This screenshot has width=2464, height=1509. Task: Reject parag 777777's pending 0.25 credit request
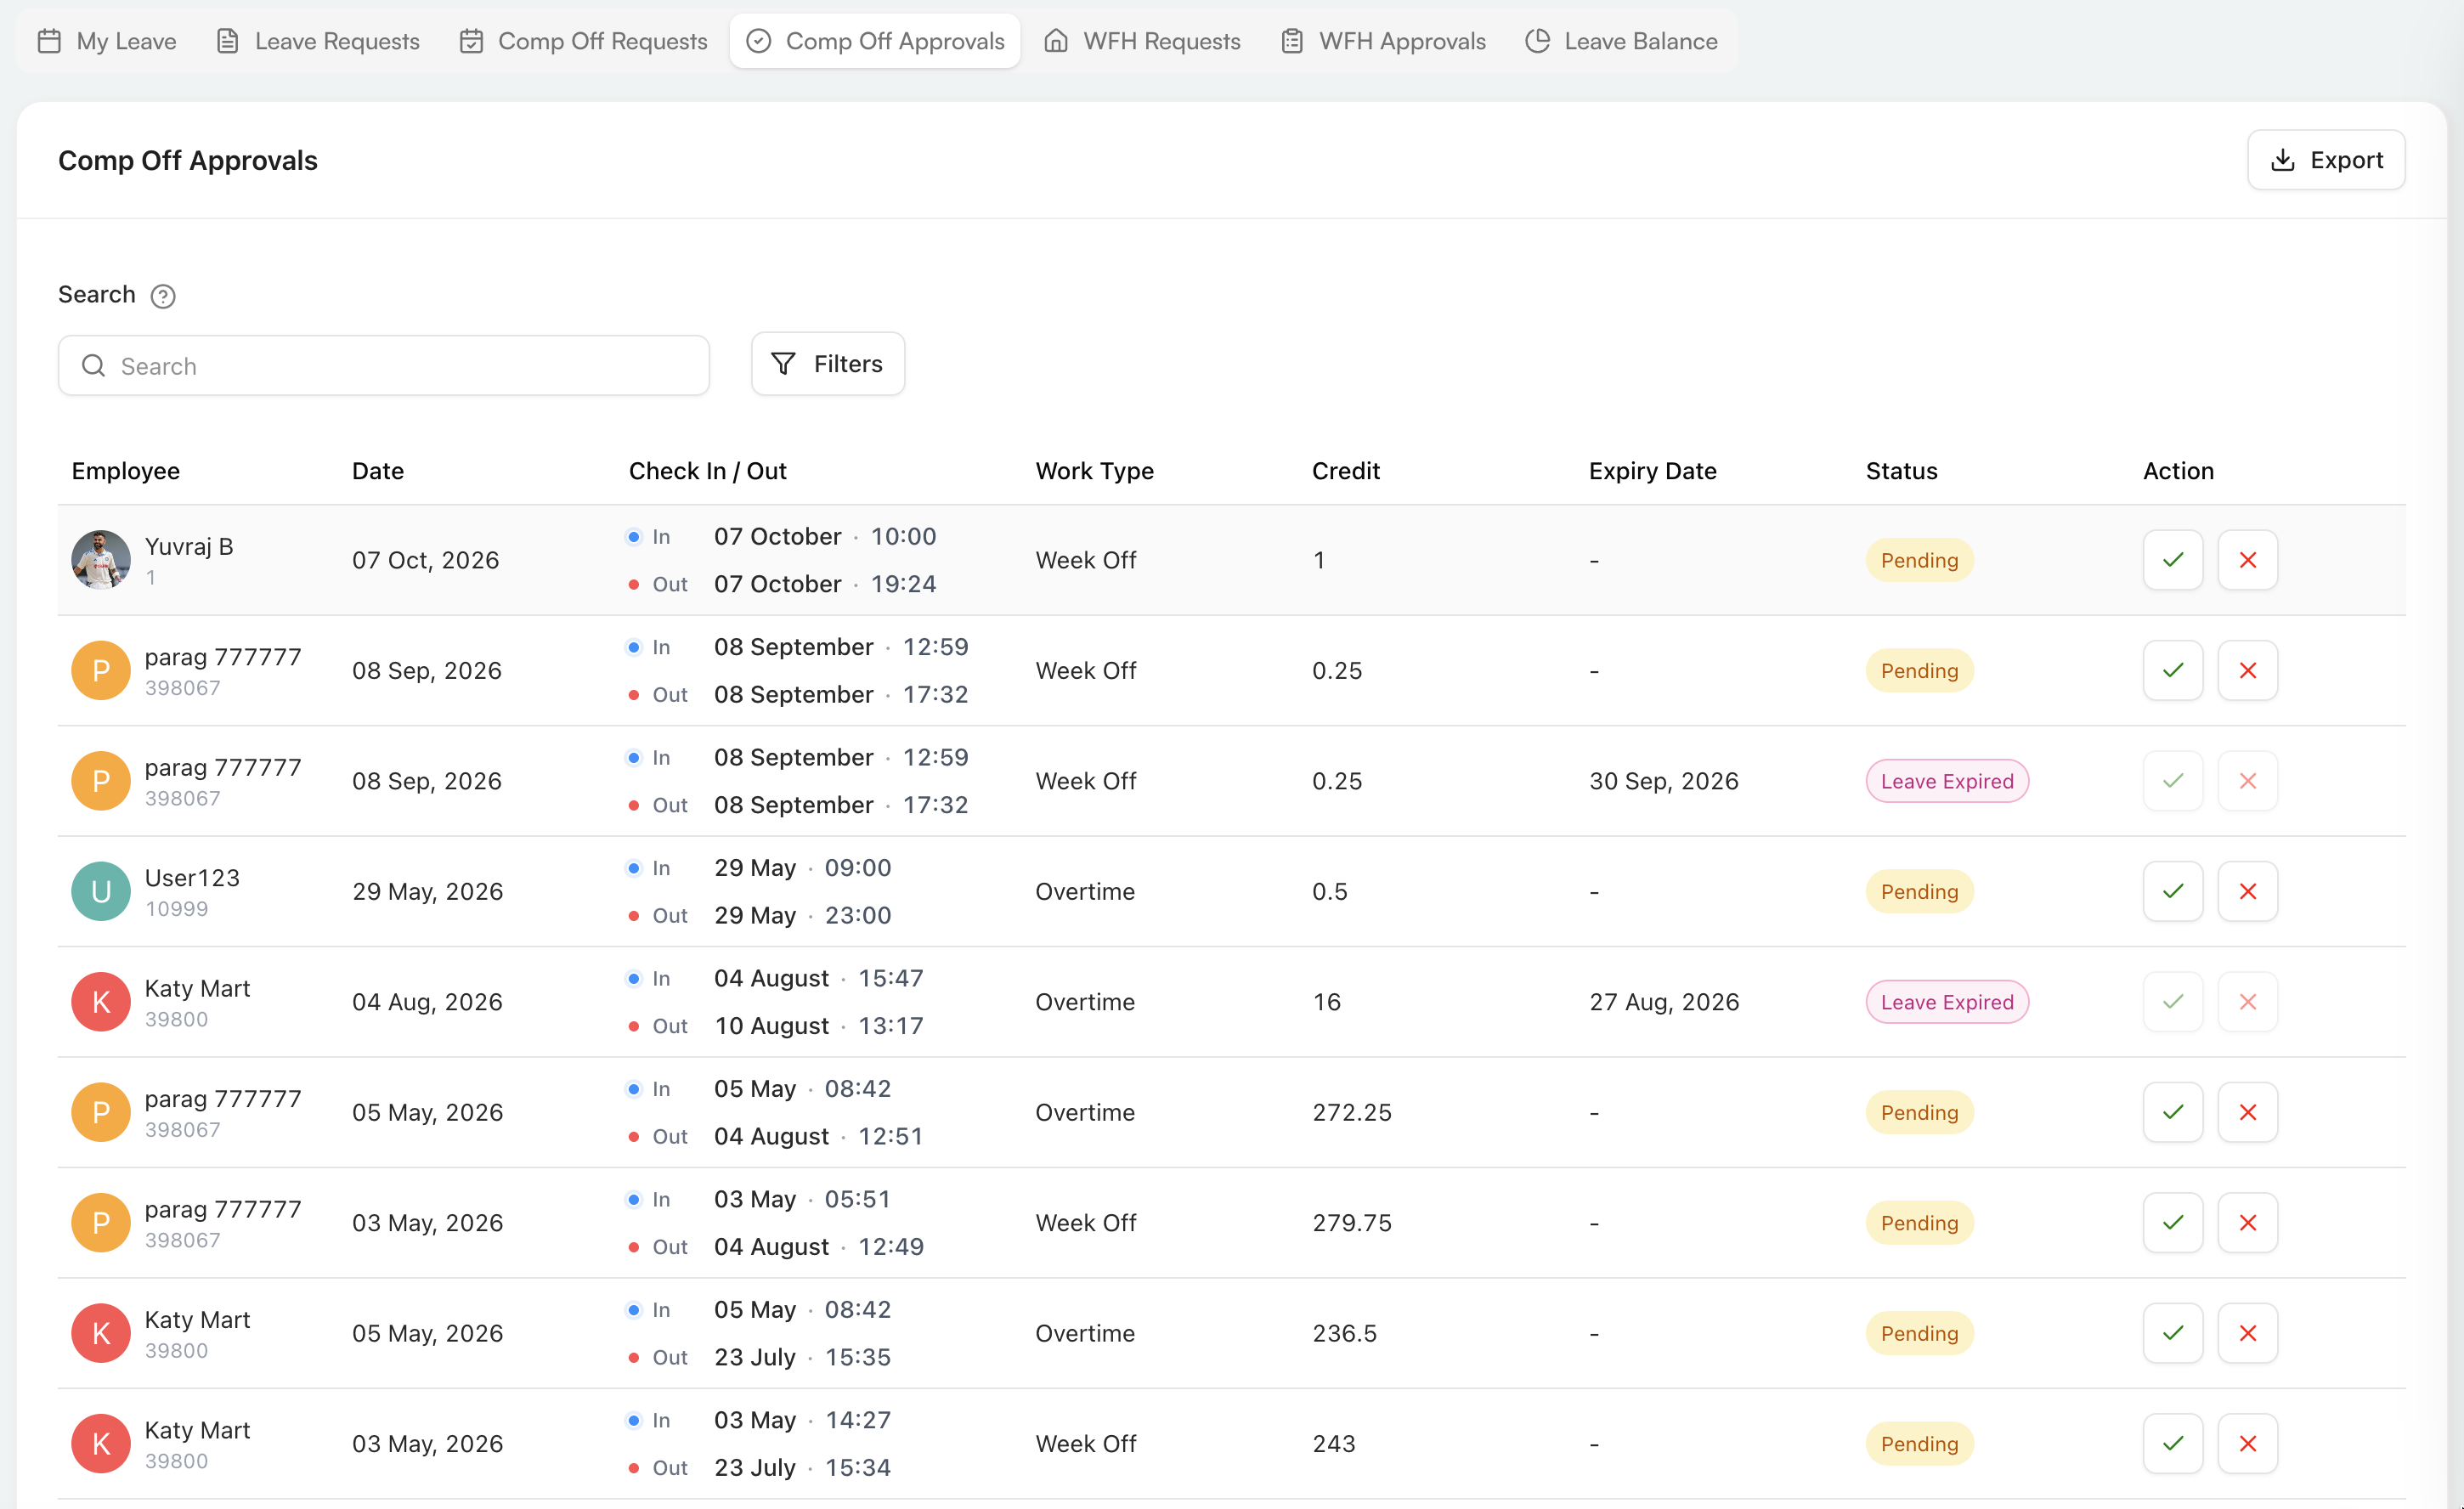click(2247, 670)
